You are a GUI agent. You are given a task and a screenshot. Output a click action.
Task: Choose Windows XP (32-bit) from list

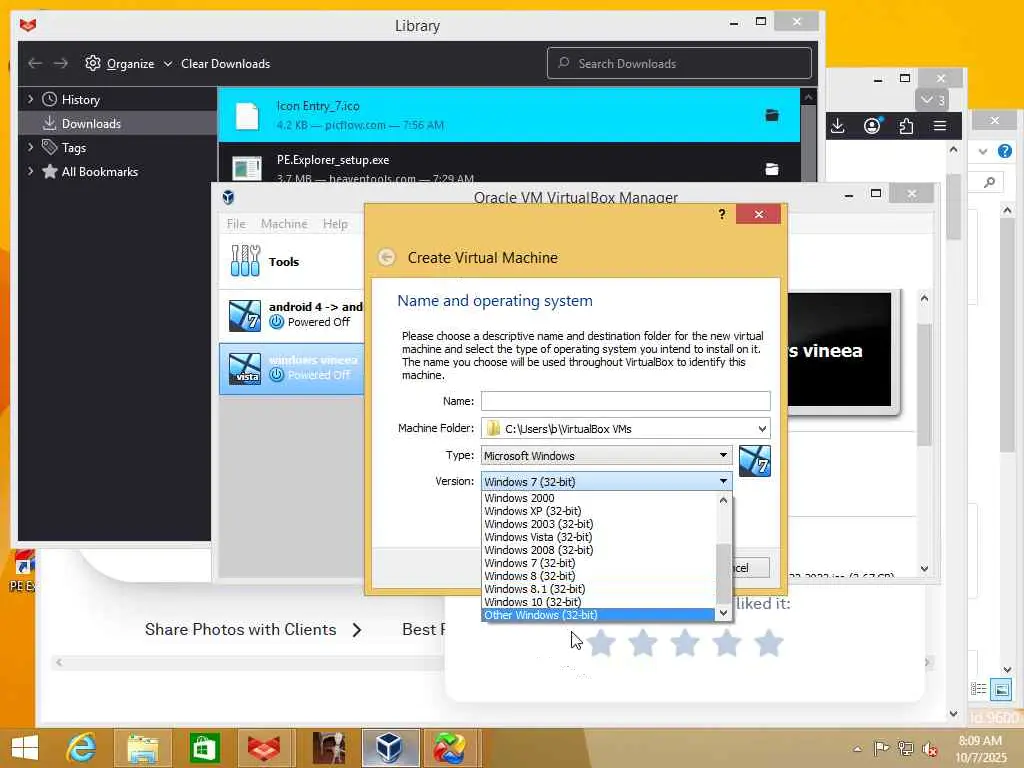click(x=598, y=511)
